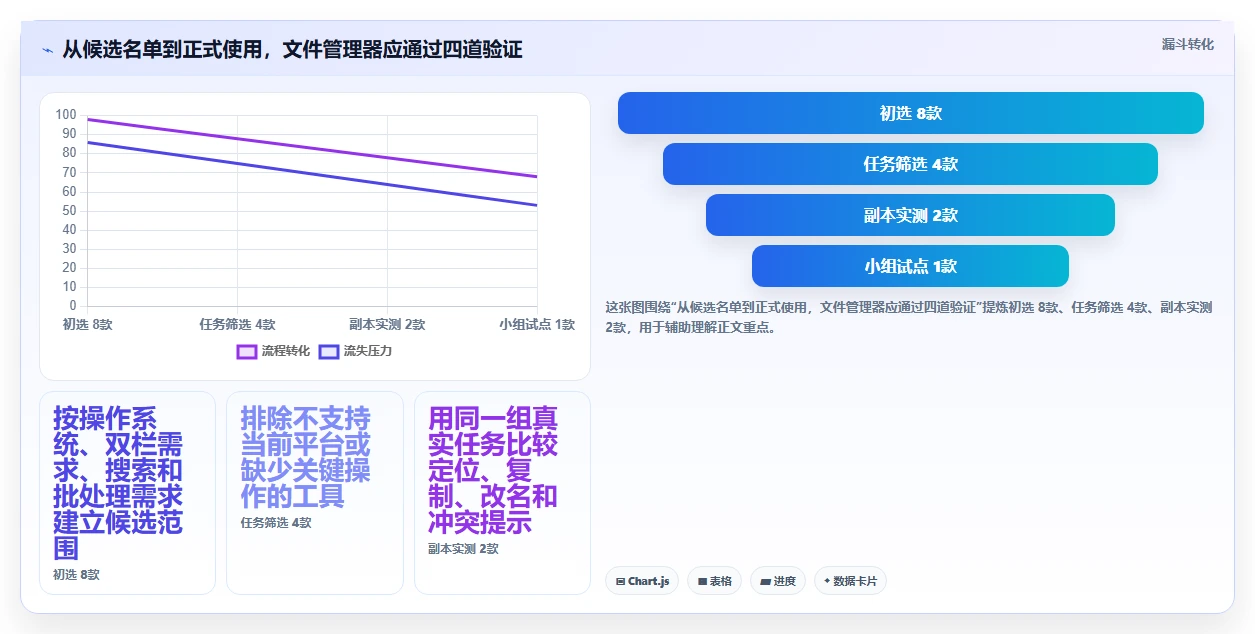Click the 副本实测 2款 caption under the third card
Viewport: 1255px width, 634px height.
pyautogui.click(x=463, y=549)
